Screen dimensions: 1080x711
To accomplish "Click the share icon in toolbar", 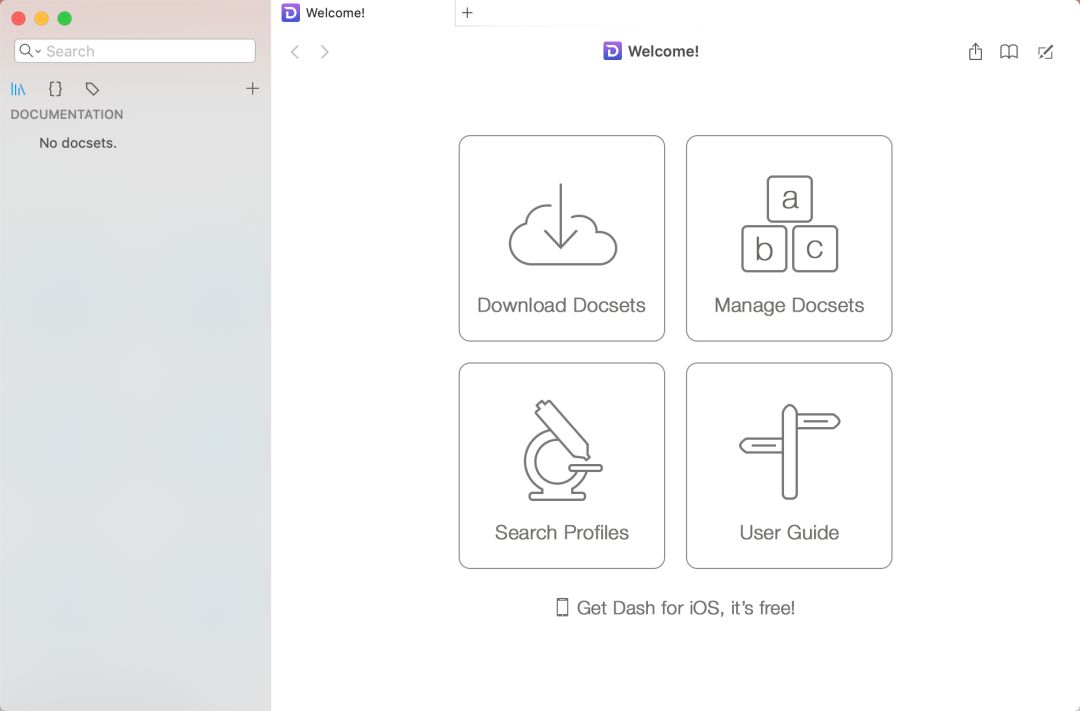I will (975, 52).
